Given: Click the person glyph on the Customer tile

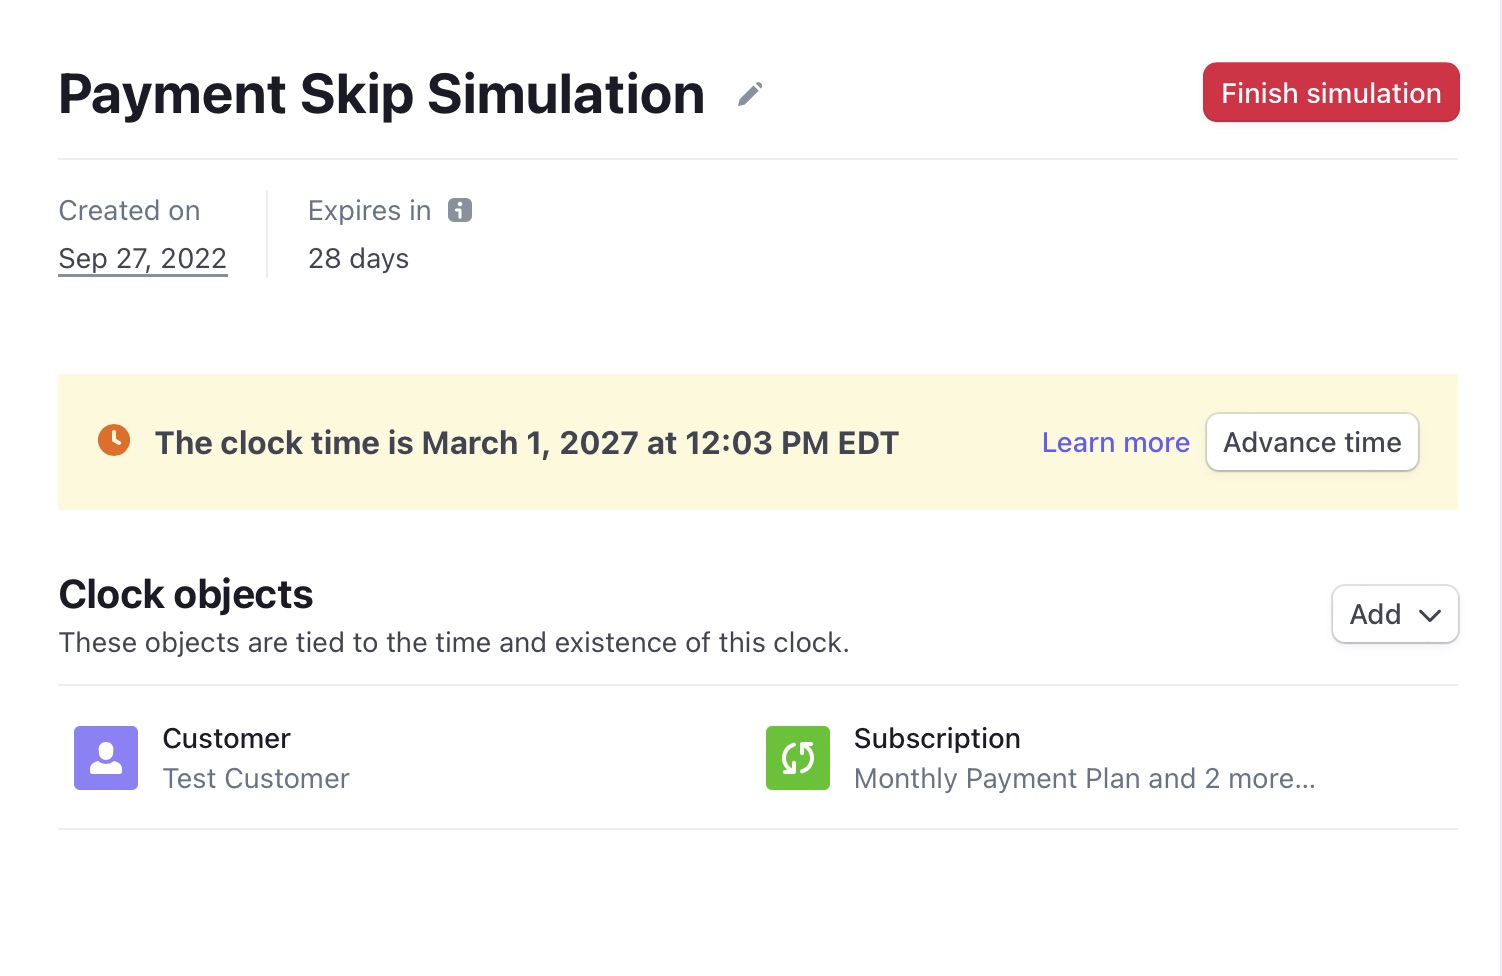Looking at the screenshot, I should point(105,758).
